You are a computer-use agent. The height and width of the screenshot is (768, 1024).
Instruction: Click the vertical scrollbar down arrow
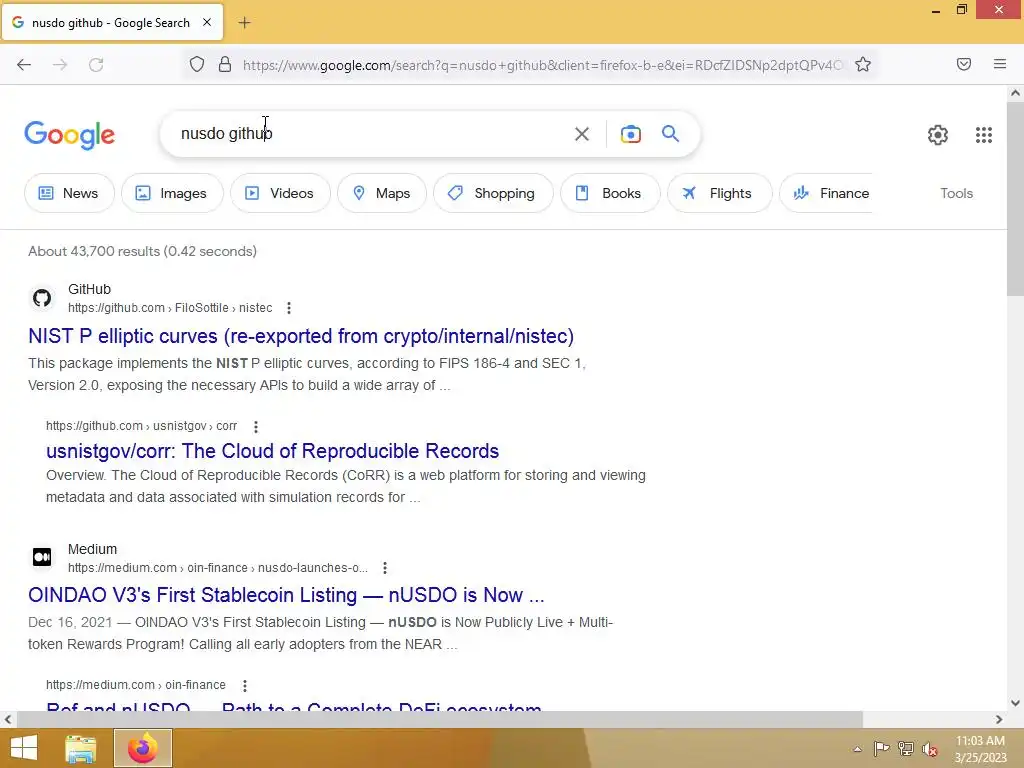[1015, 703]
